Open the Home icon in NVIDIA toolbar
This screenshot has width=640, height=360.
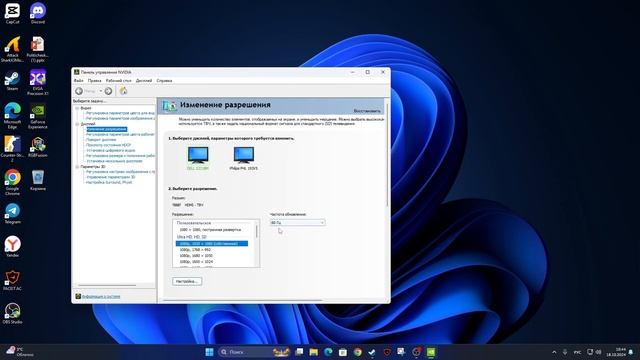click(x=123, y=91)
